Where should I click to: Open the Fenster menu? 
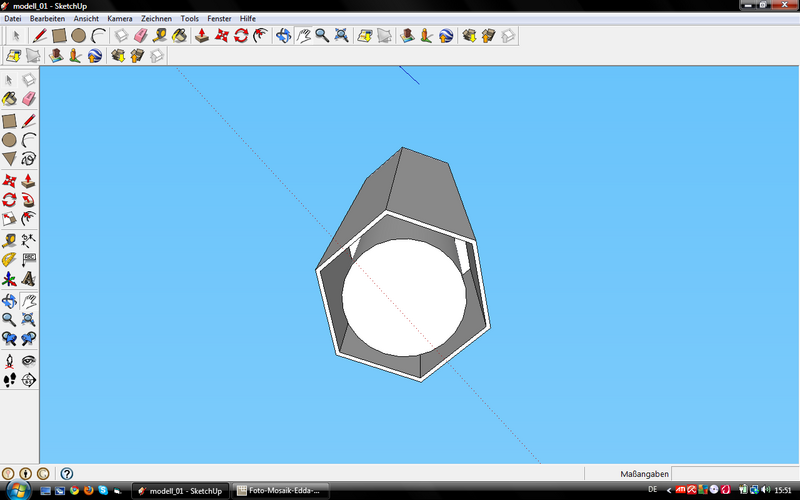click(x=219, y=18)
